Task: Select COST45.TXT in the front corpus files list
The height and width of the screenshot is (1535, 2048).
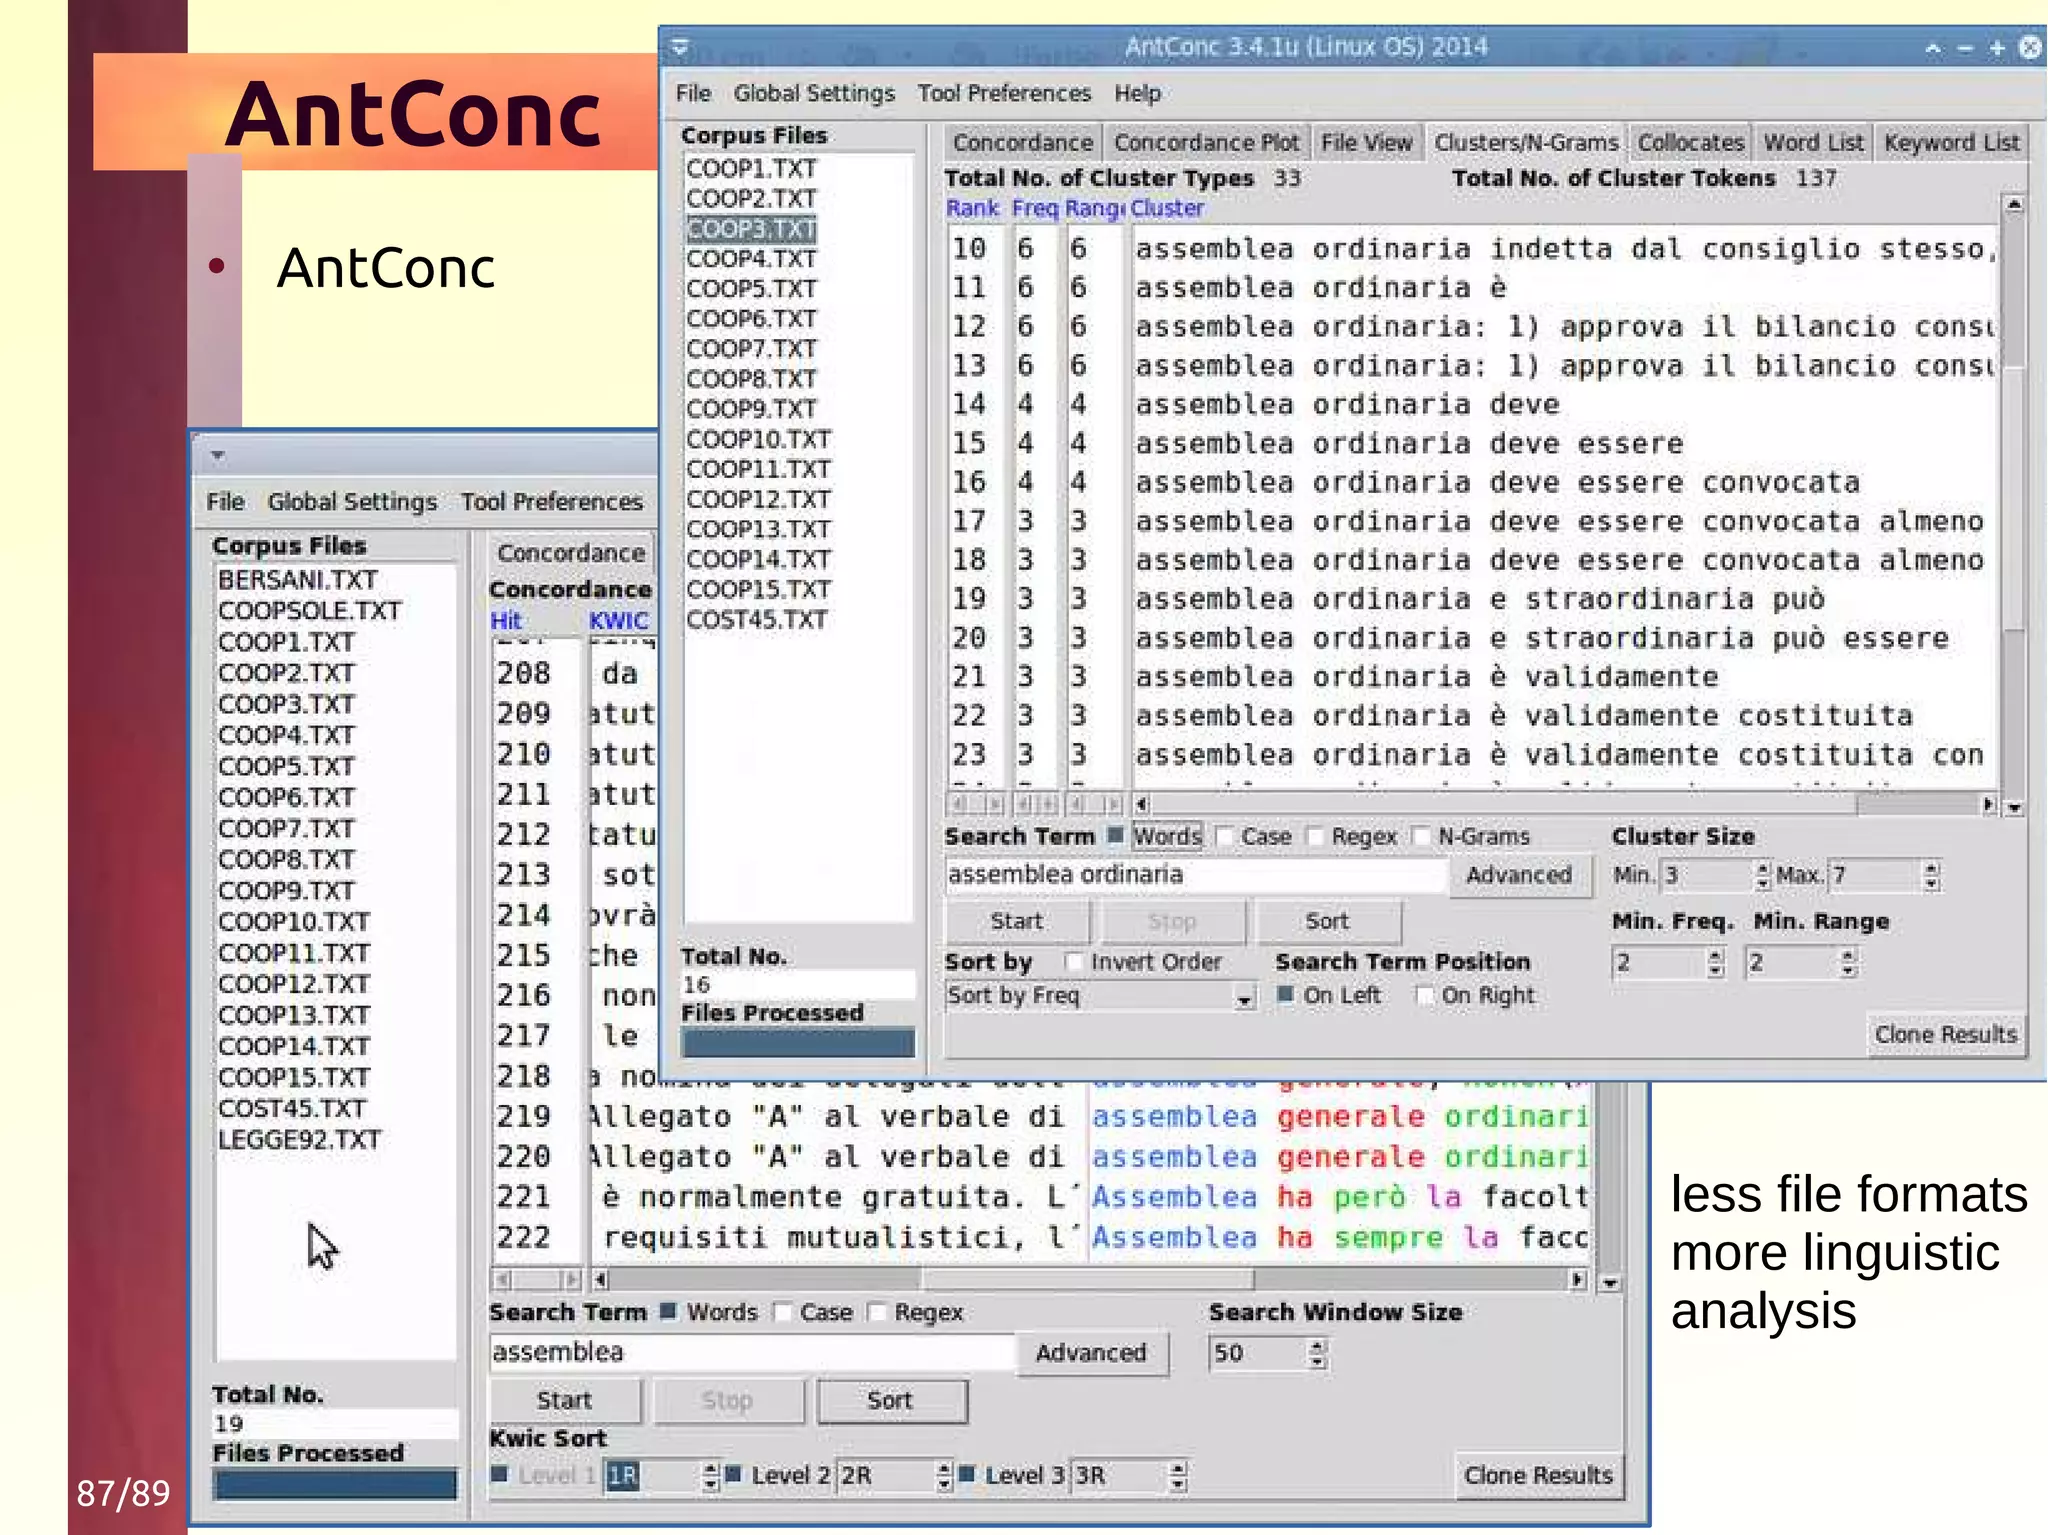Action: (757, 619)
